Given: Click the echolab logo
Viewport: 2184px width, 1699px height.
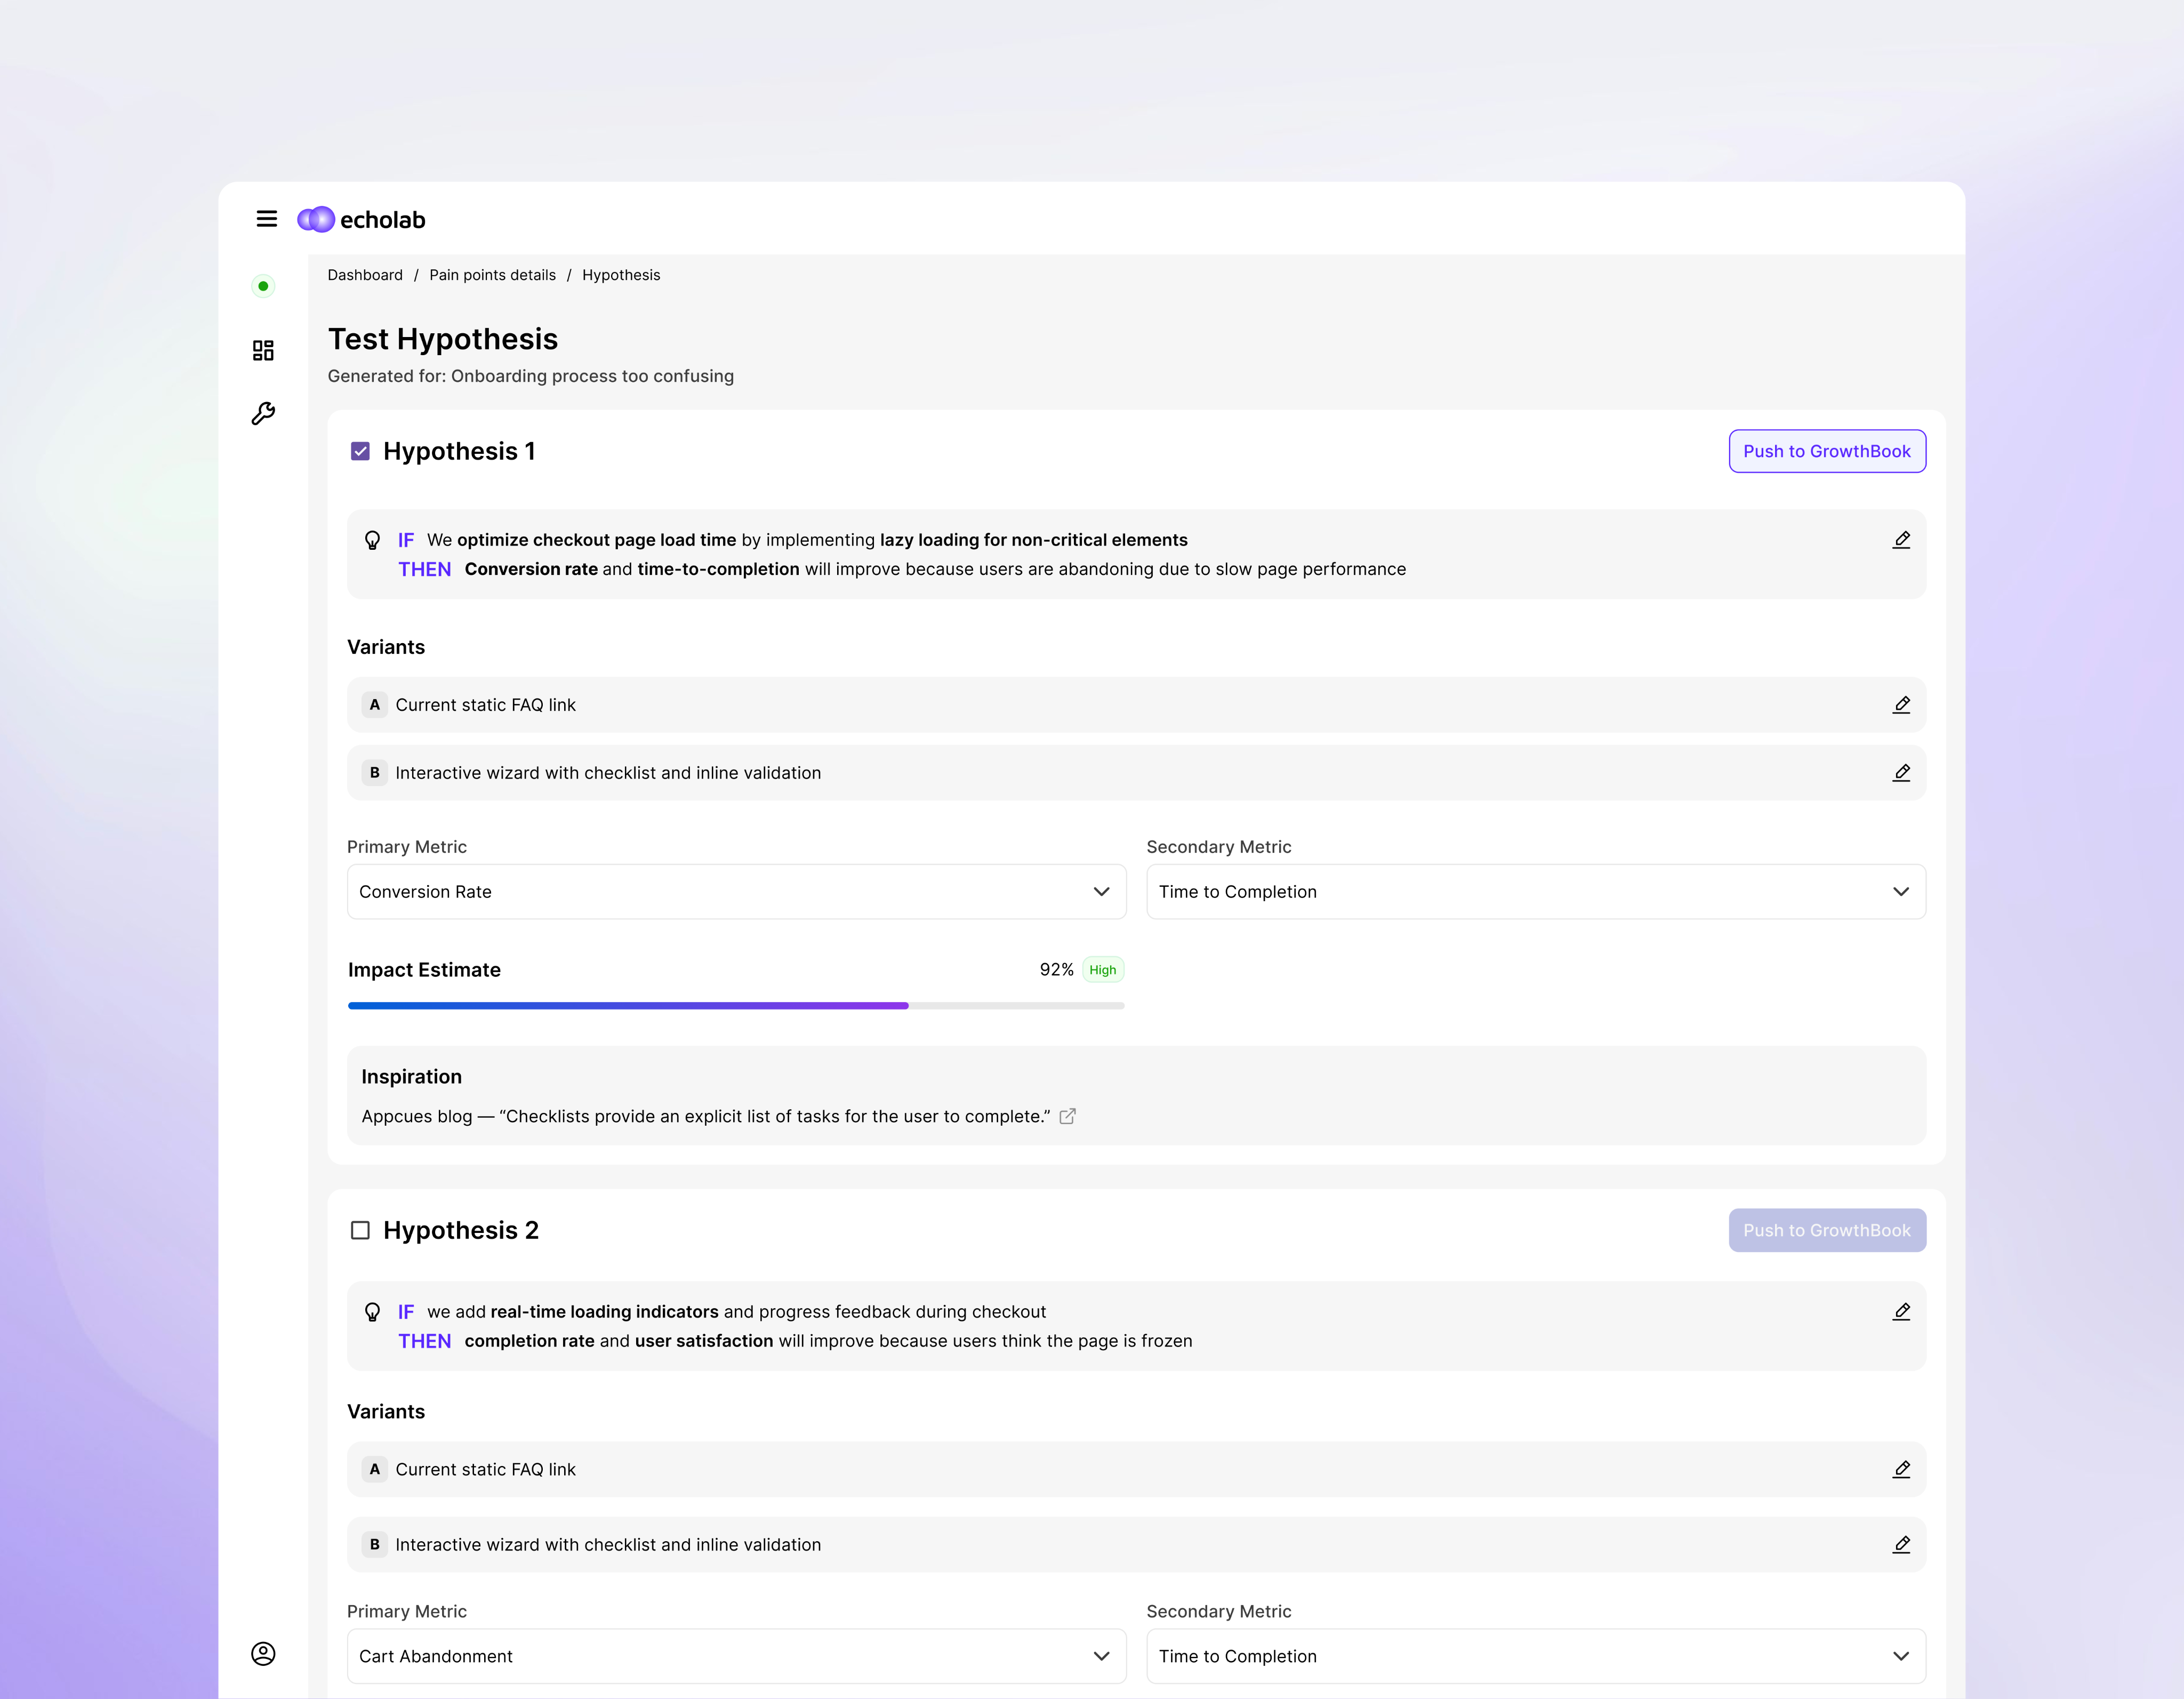Looking at the screenshot, I should tap(362, 219).
